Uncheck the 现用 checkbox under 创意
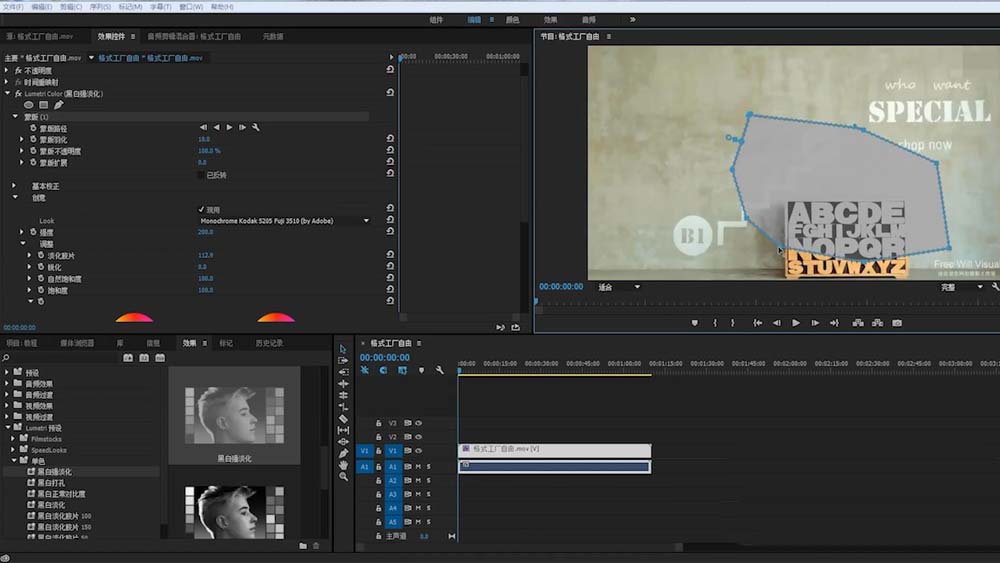 coord(201,209)
